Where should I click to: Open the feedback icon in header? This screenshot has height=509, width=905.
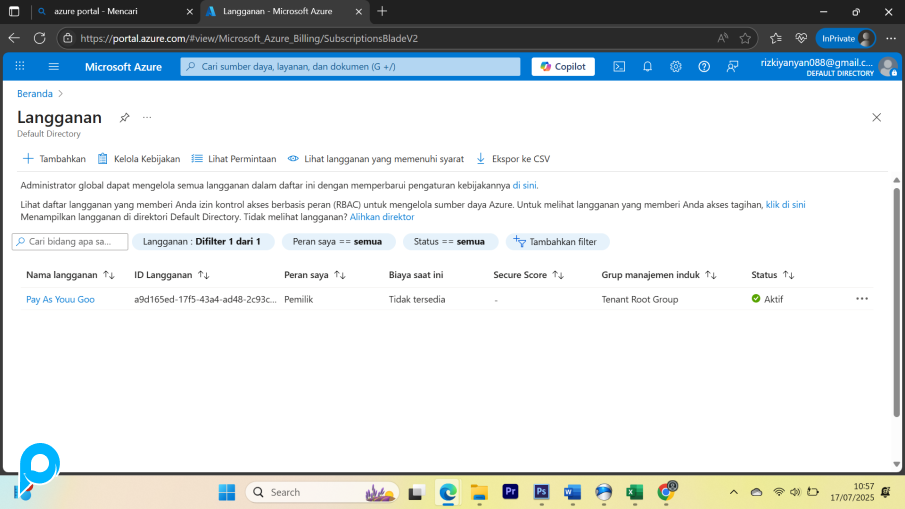point(733,67)
